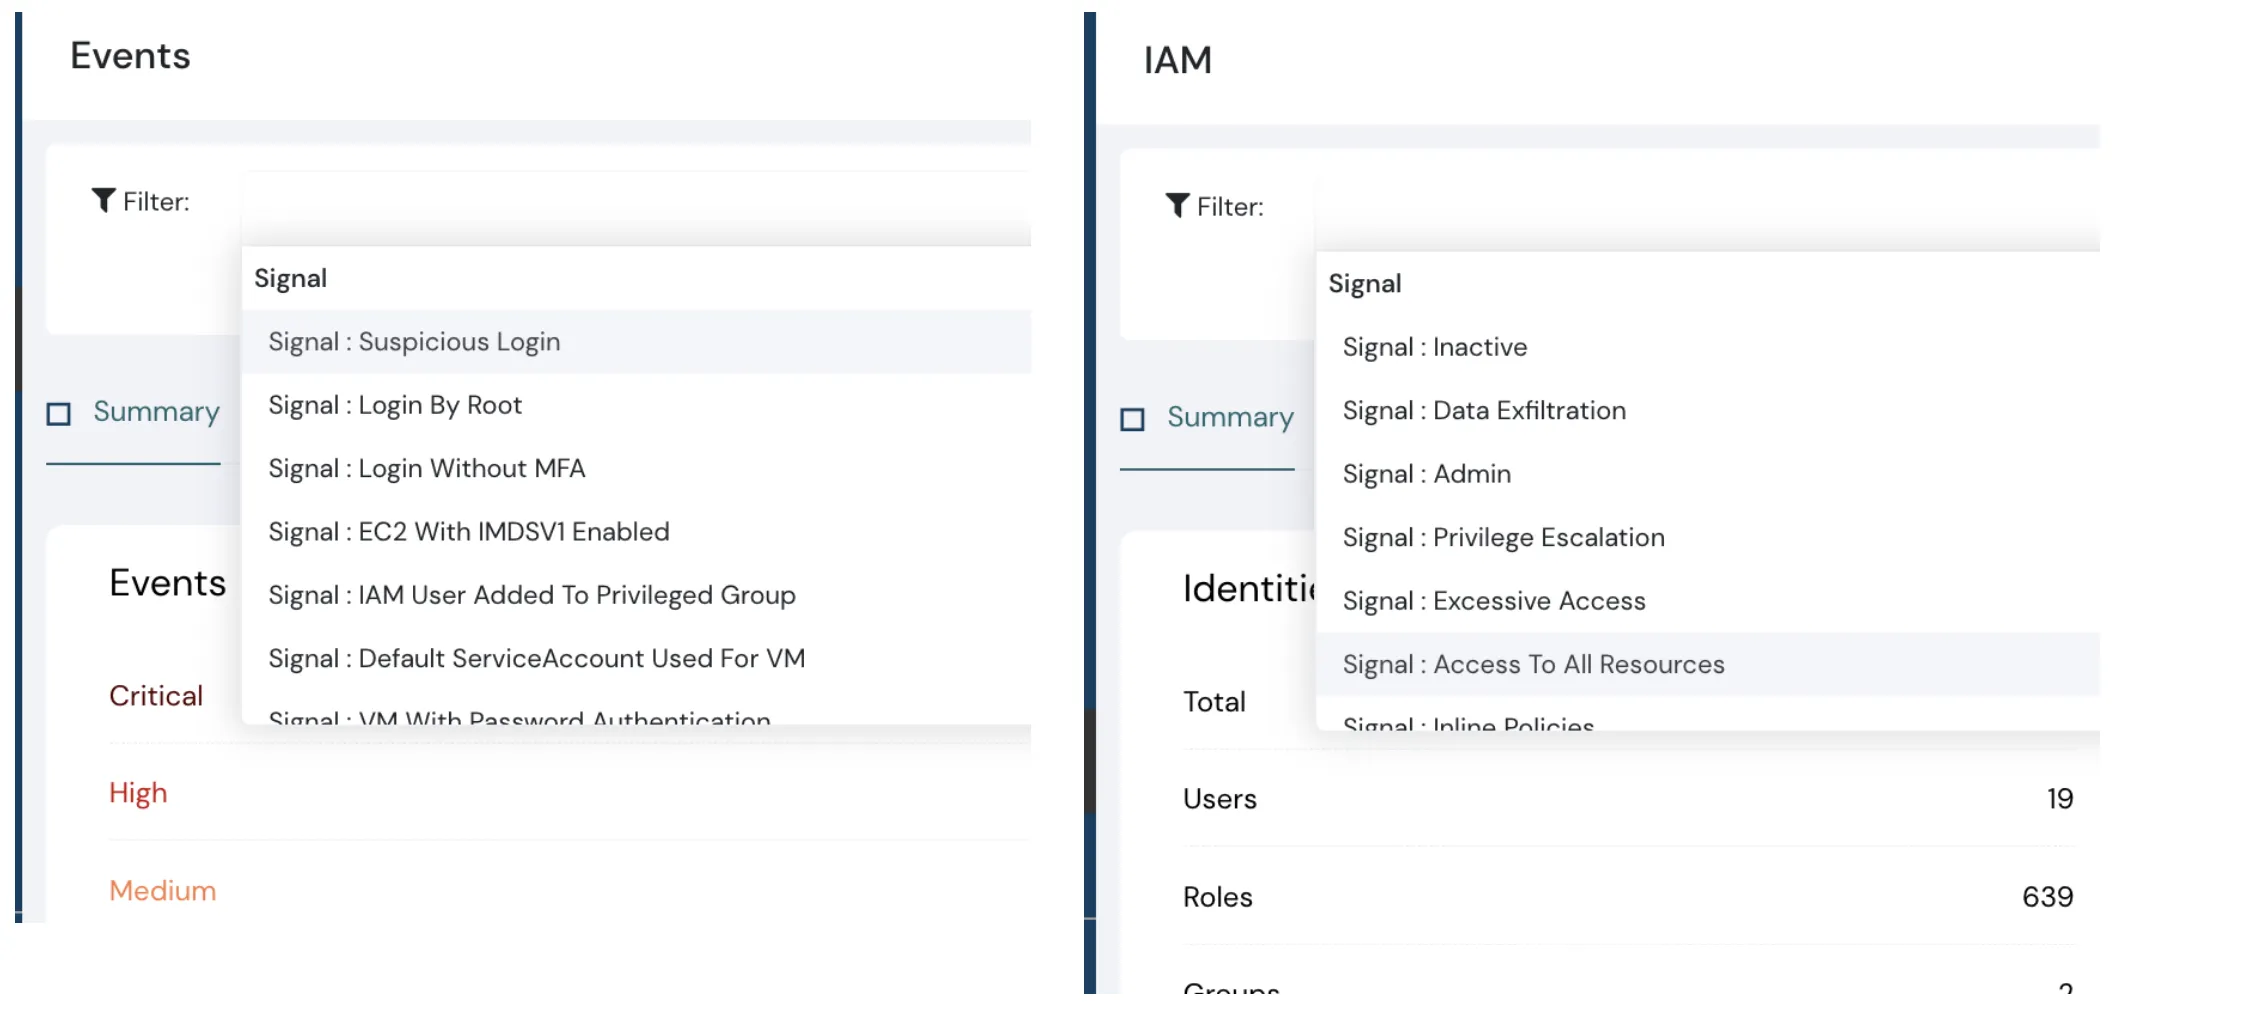Select Signal : Inactive in IAM filter
Image resolution: width=2254 pixels, height=1031 pixels.
[1434, 347]
